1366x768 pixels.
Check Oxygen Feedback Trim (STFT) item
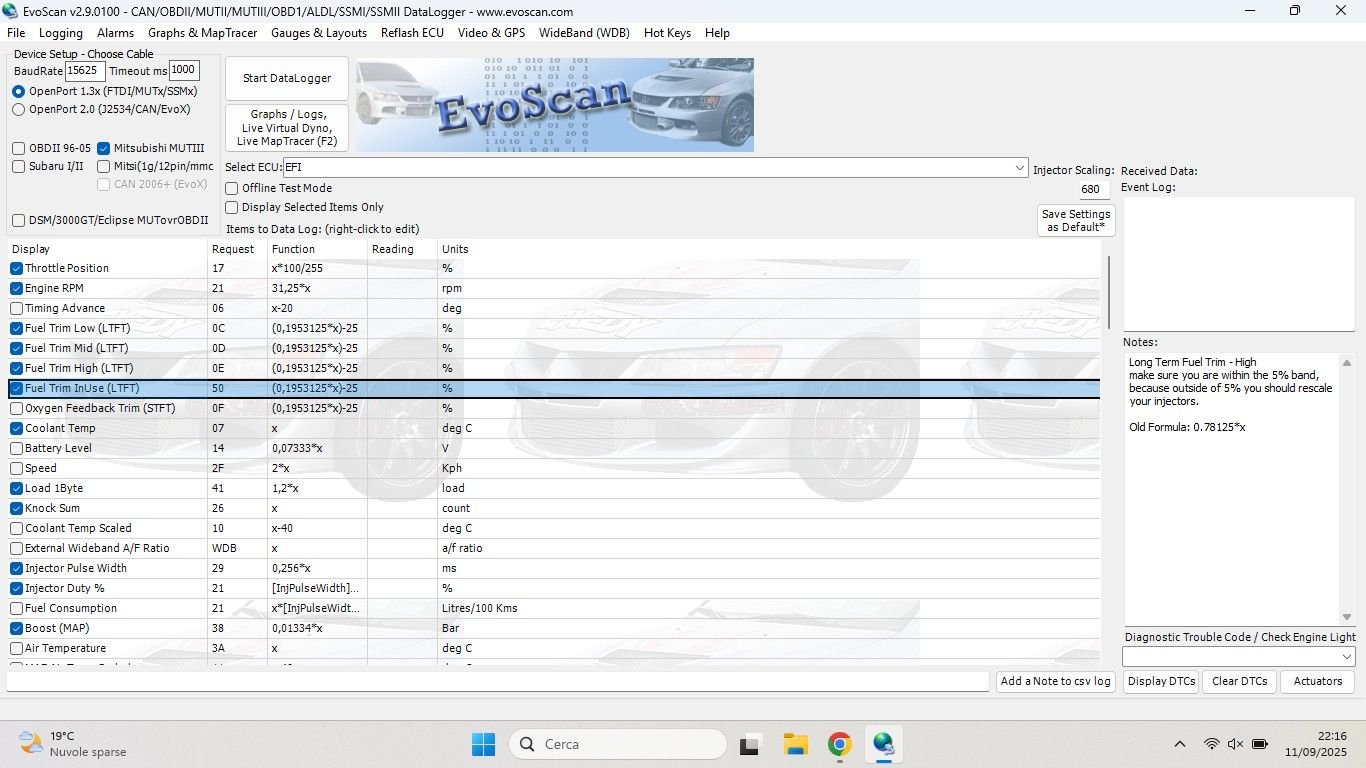(17, 408)
